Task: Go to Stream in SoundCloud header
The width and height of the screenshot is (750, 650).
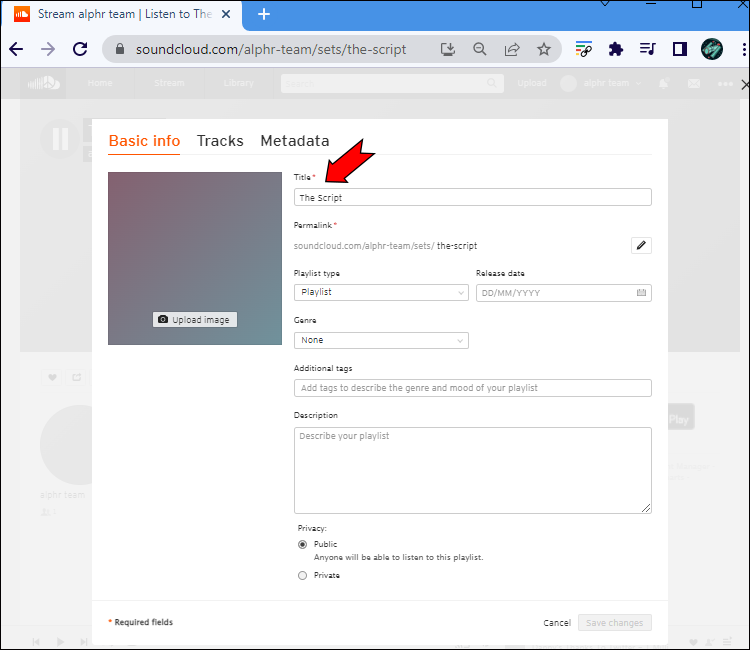Action: (x=169, y=83)
